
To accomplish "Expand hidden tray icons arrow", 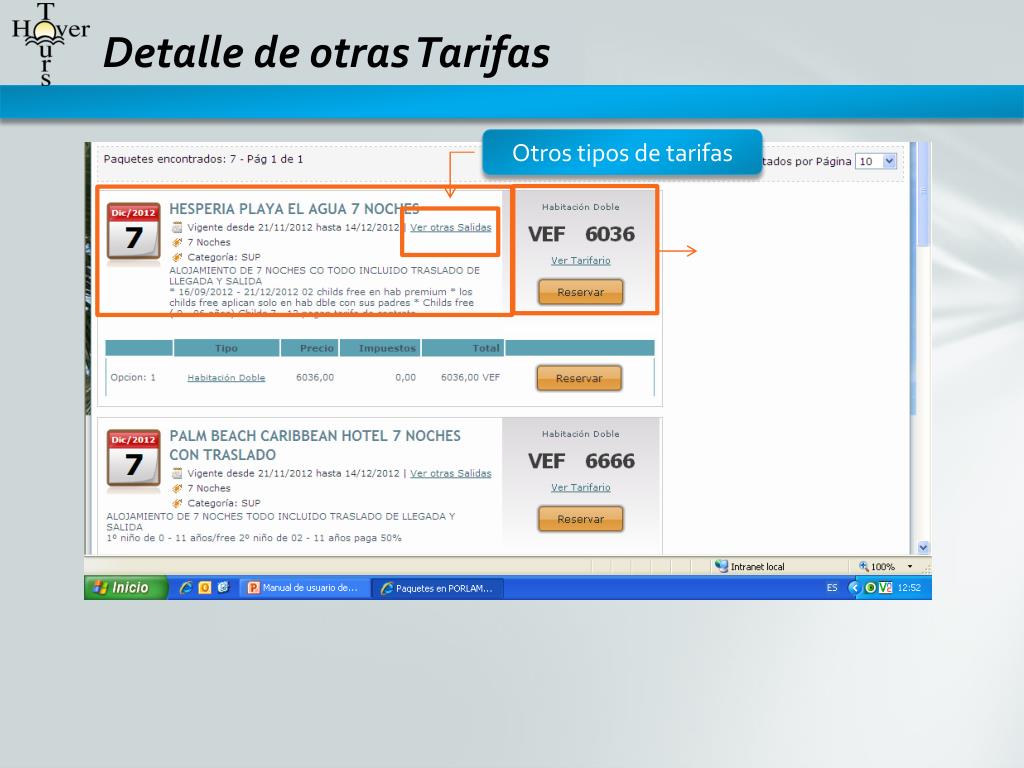I will (853, 588).
